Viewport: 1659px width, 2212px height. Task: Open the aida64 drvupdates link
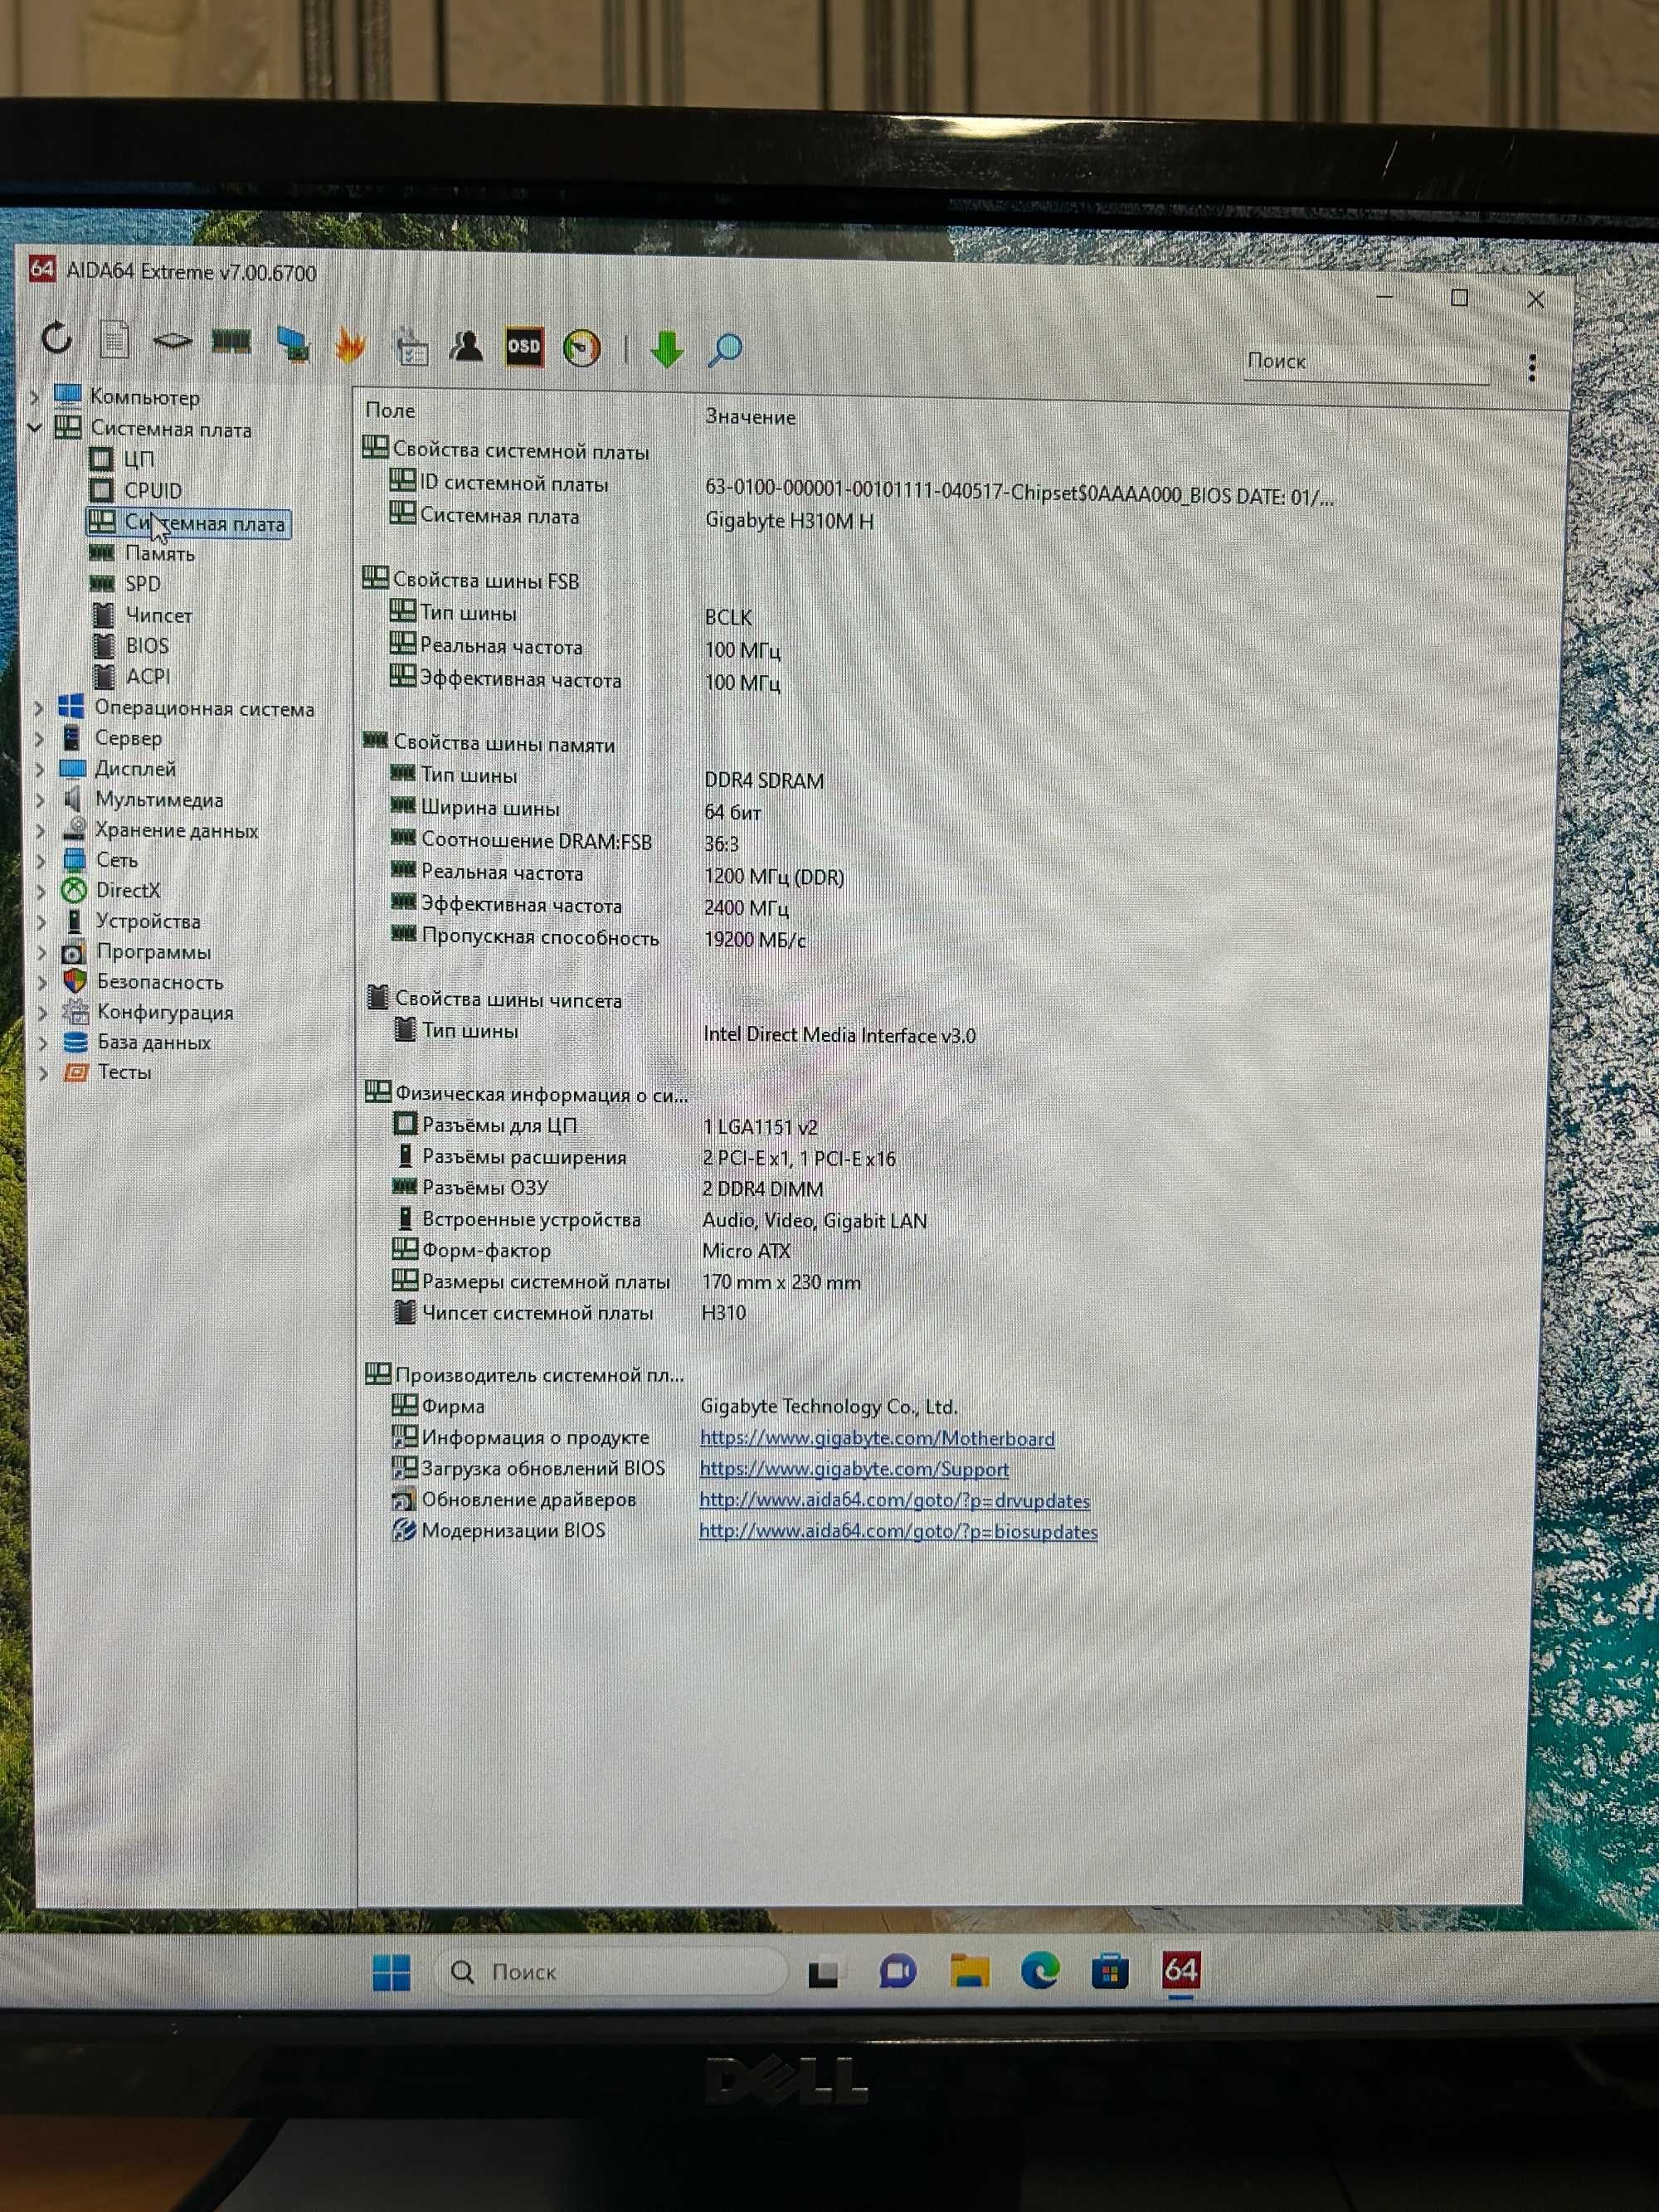(x=894, y=1500)
